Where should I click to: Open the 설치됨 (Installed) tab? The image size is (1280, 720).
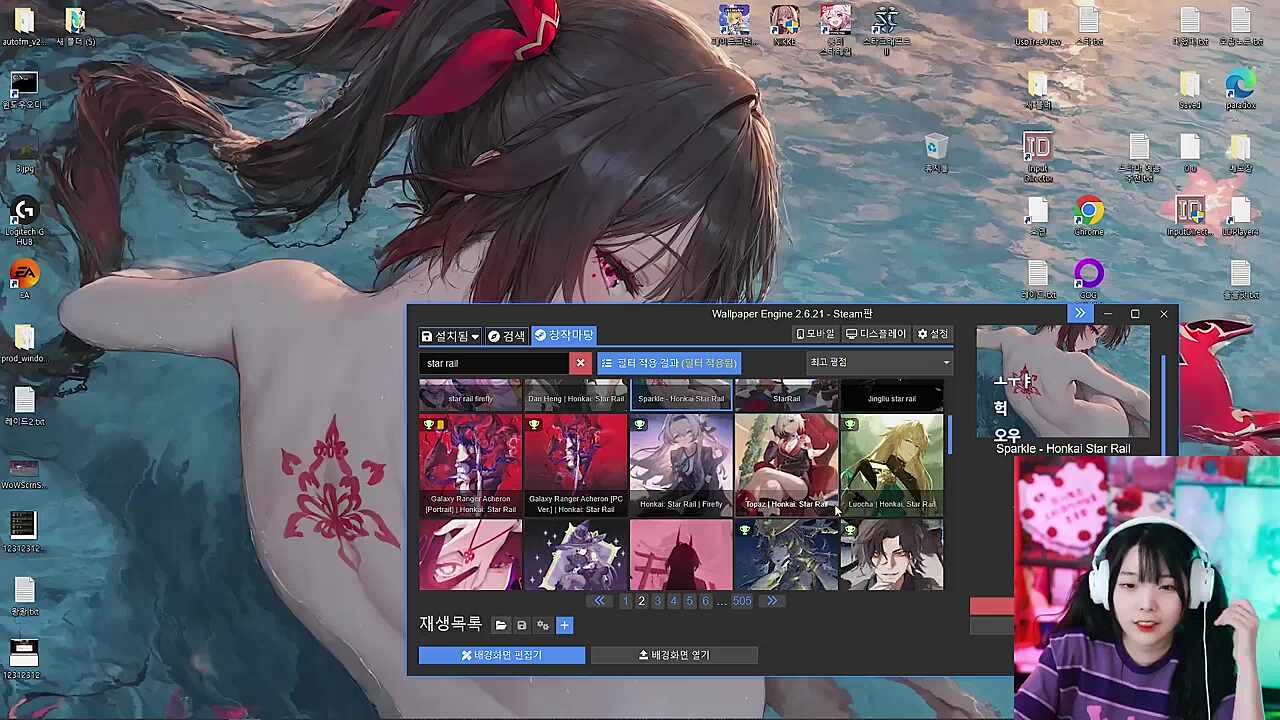click(x=450, y=336)
